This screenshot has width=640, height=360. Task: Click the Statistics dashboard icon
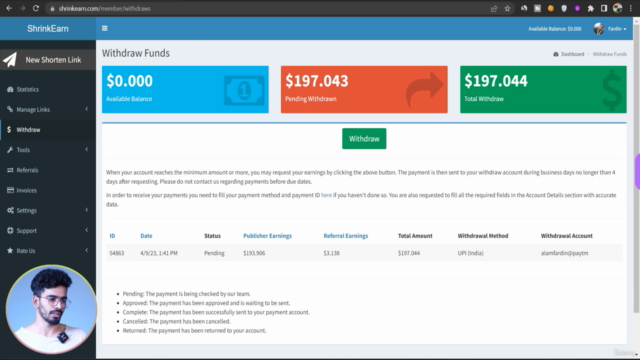[x=10, y=89]
